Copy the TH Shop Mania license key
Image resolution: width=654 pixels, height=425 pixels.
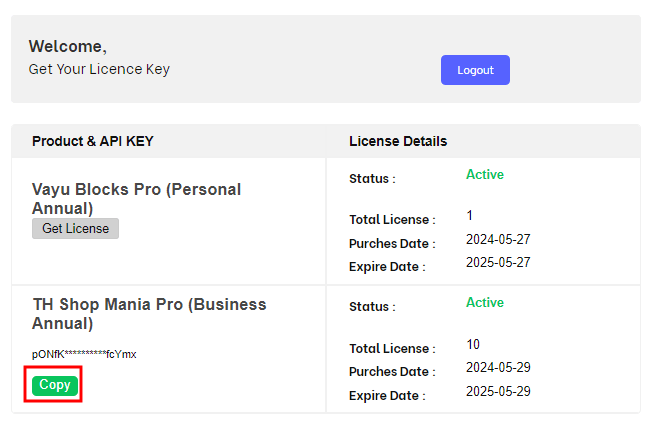click(x=55, y=385)
